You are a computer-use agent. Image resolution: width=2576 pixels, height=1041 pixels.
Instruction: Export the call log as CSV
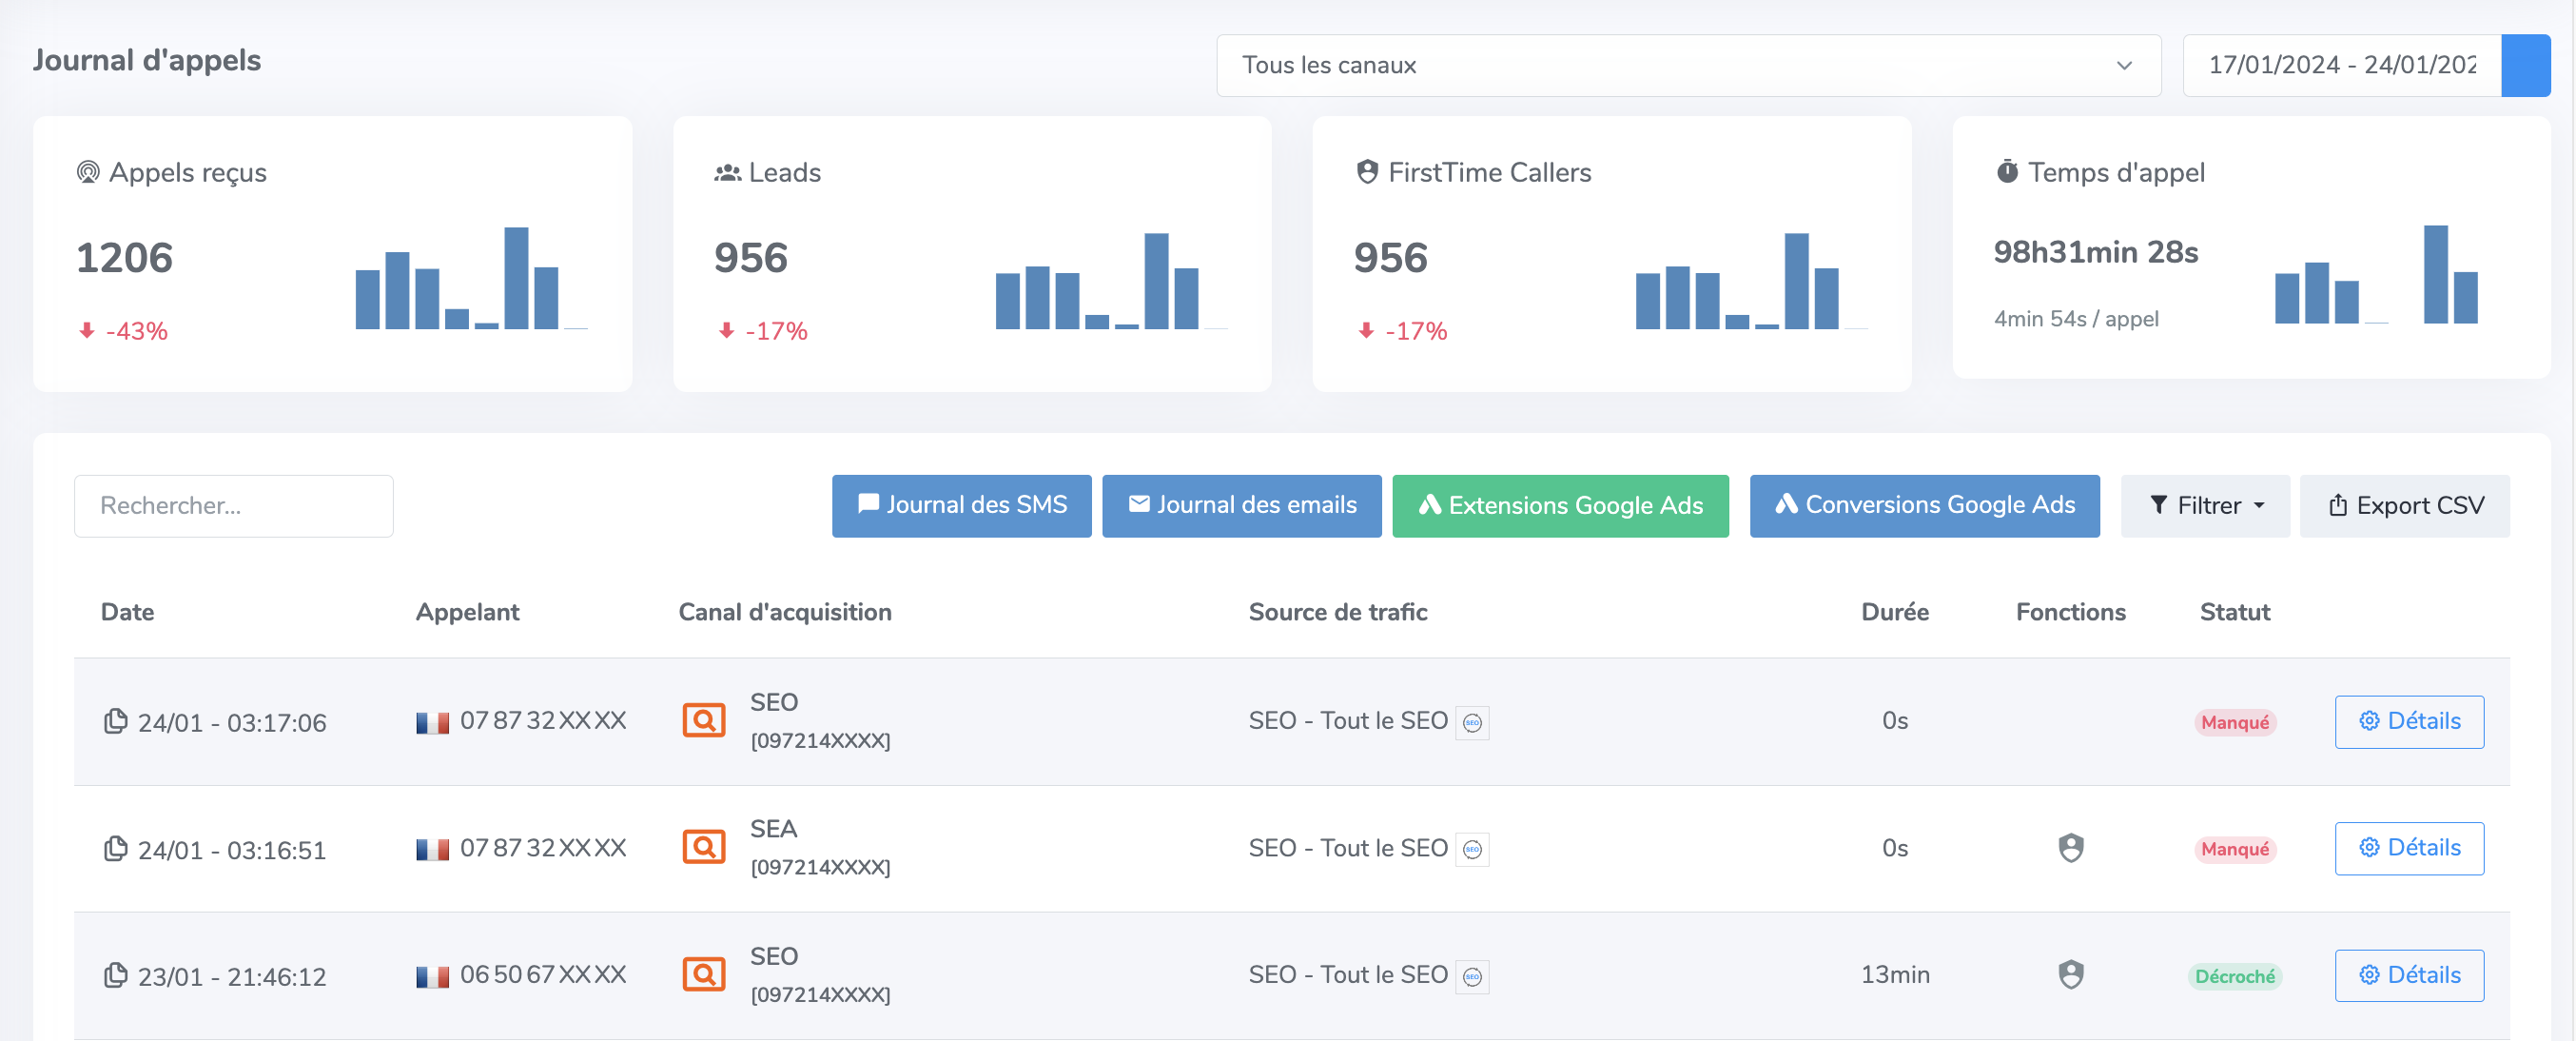tap(2405, 506)
